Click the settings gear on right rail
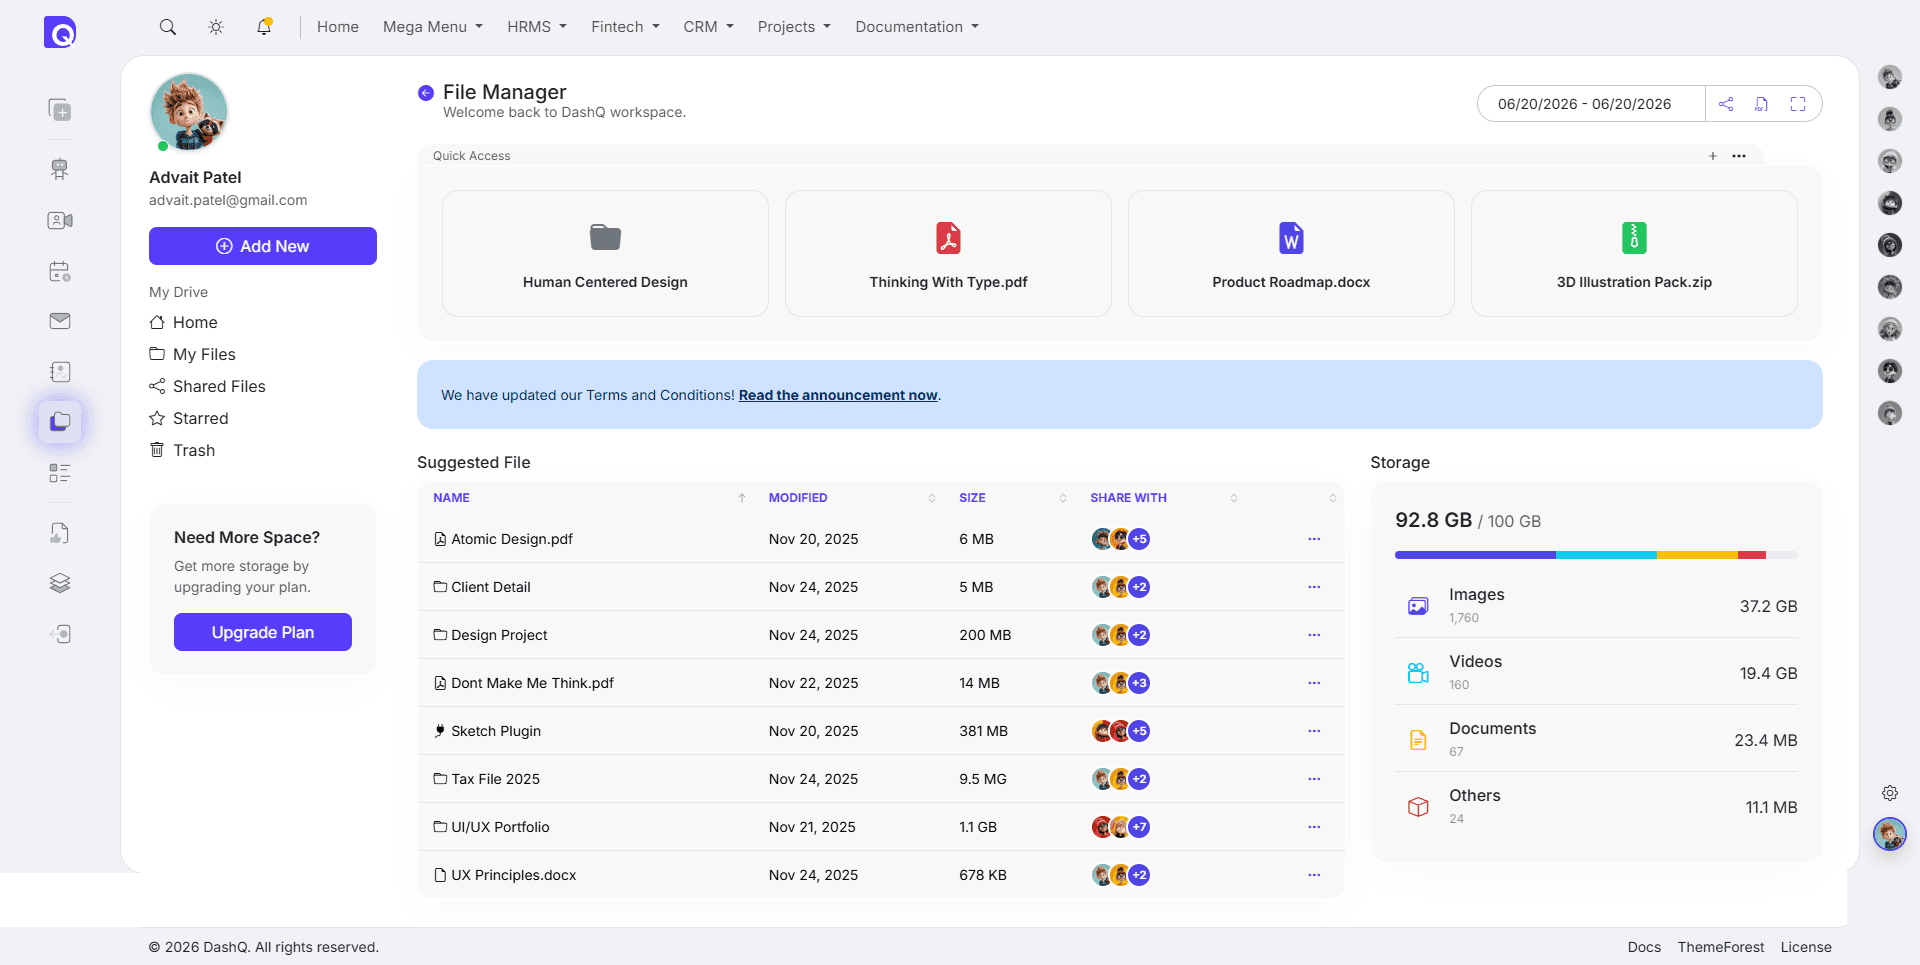Screen dimensions: 1920x965 (1890, 793)
